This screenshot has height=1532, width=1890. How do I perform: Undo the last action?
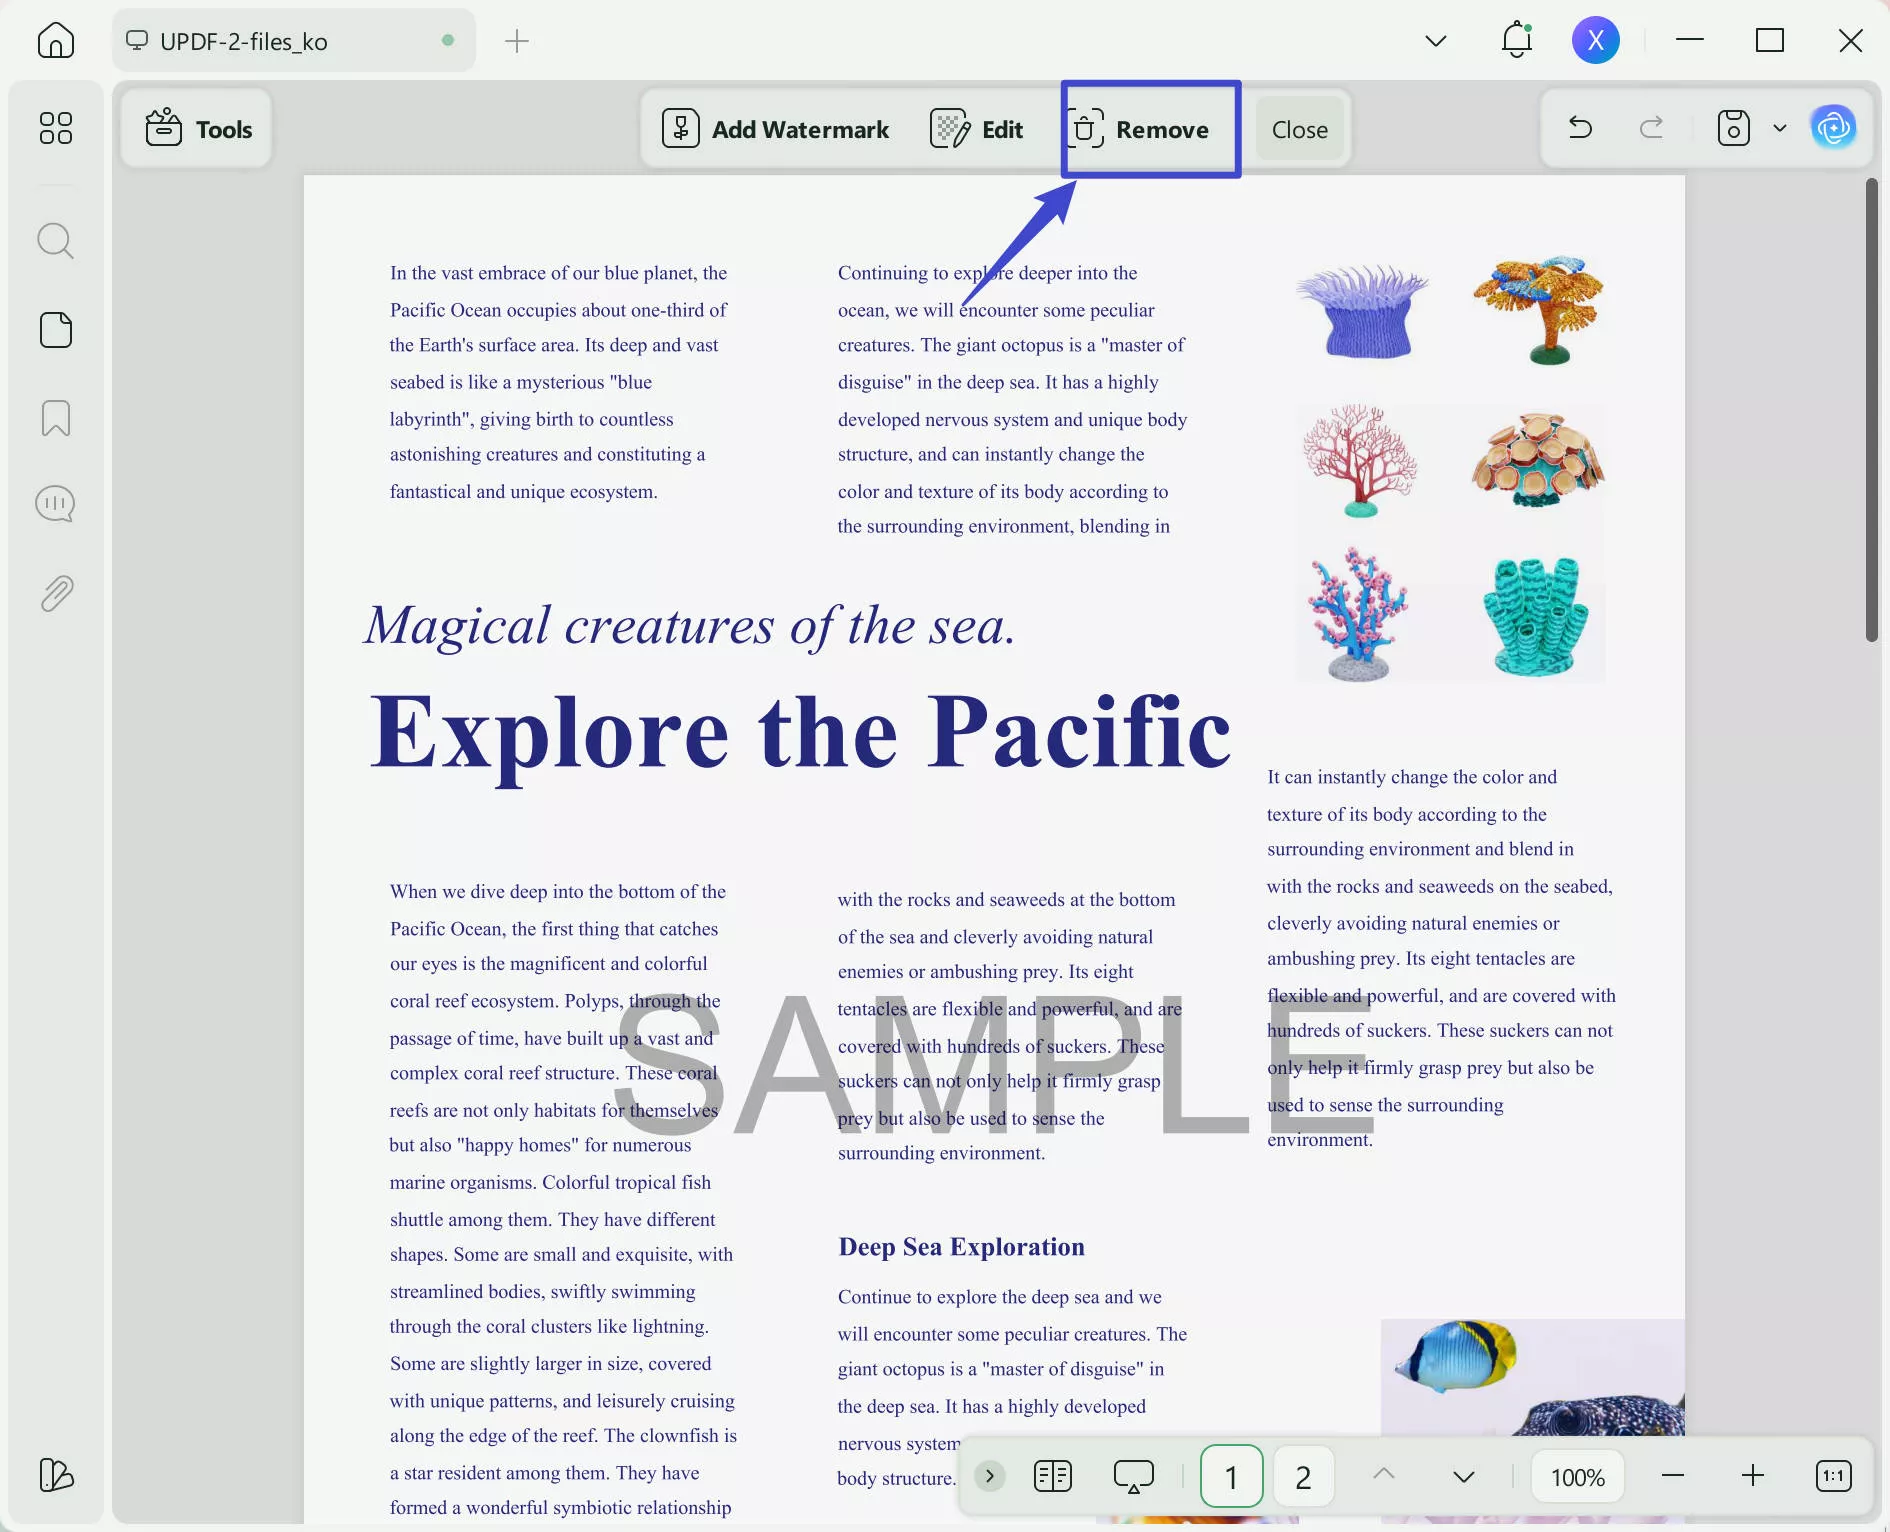1580,128
